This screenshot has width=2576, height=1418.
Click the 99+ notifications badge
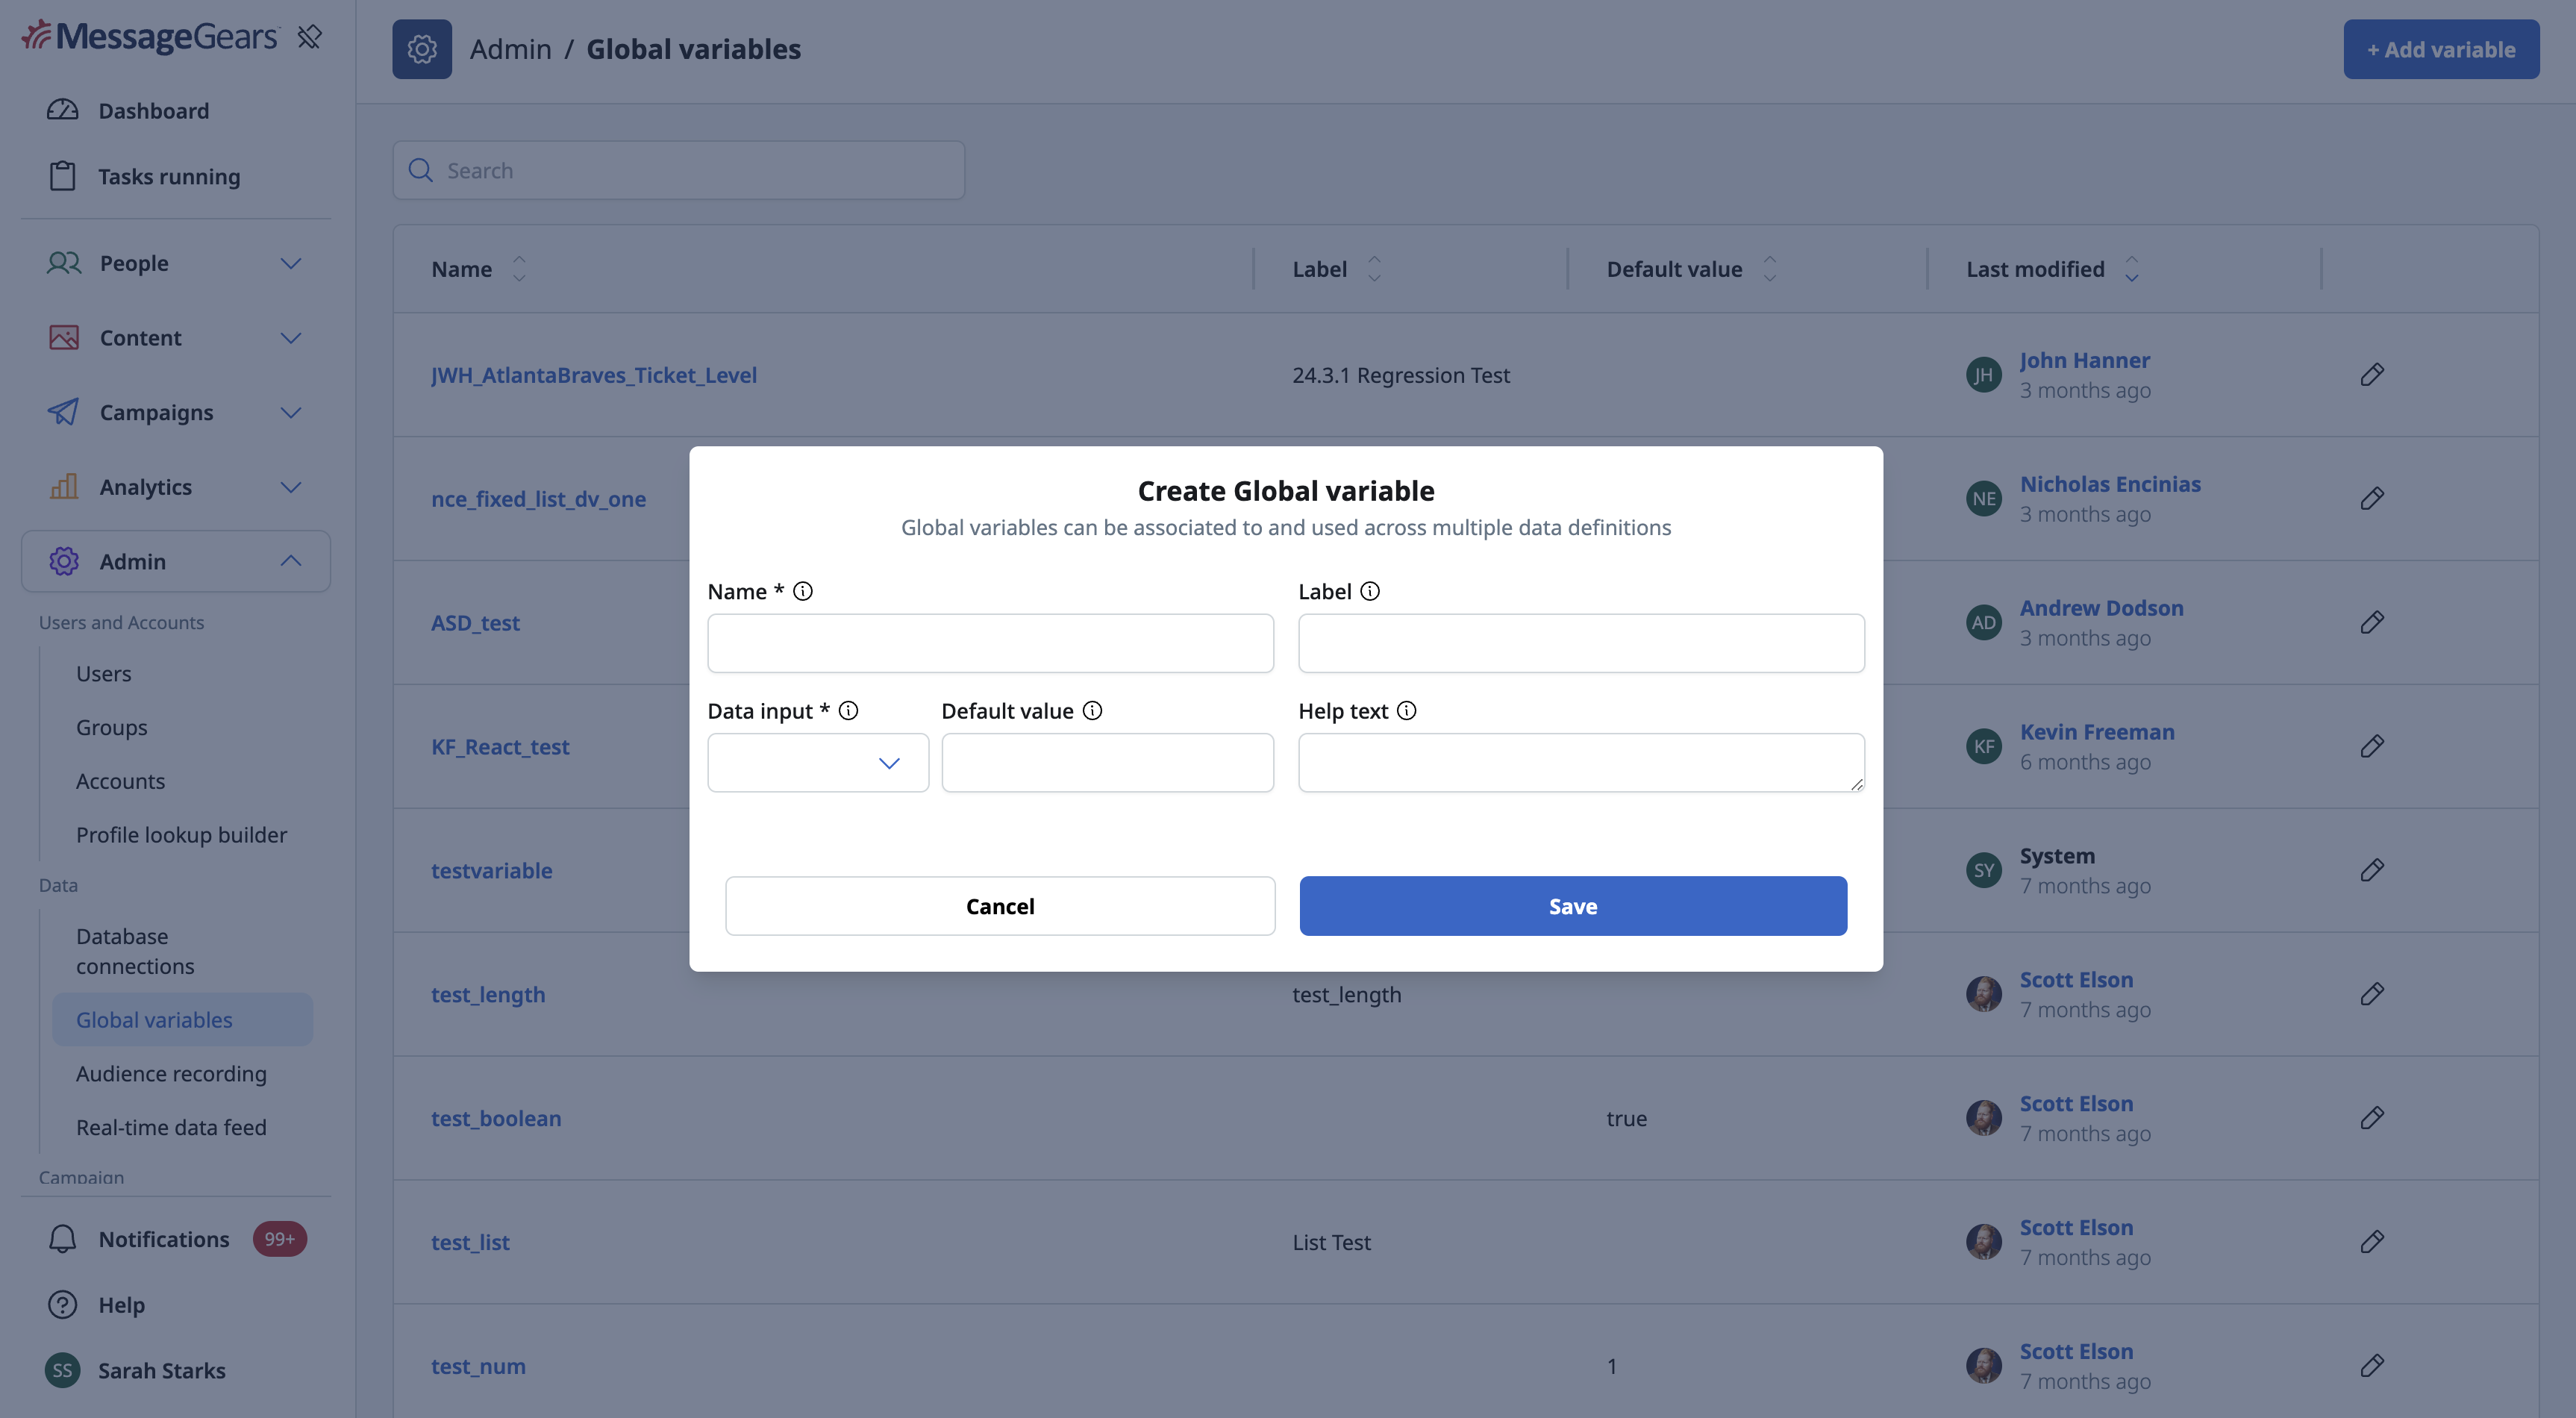click(280, 1239)
